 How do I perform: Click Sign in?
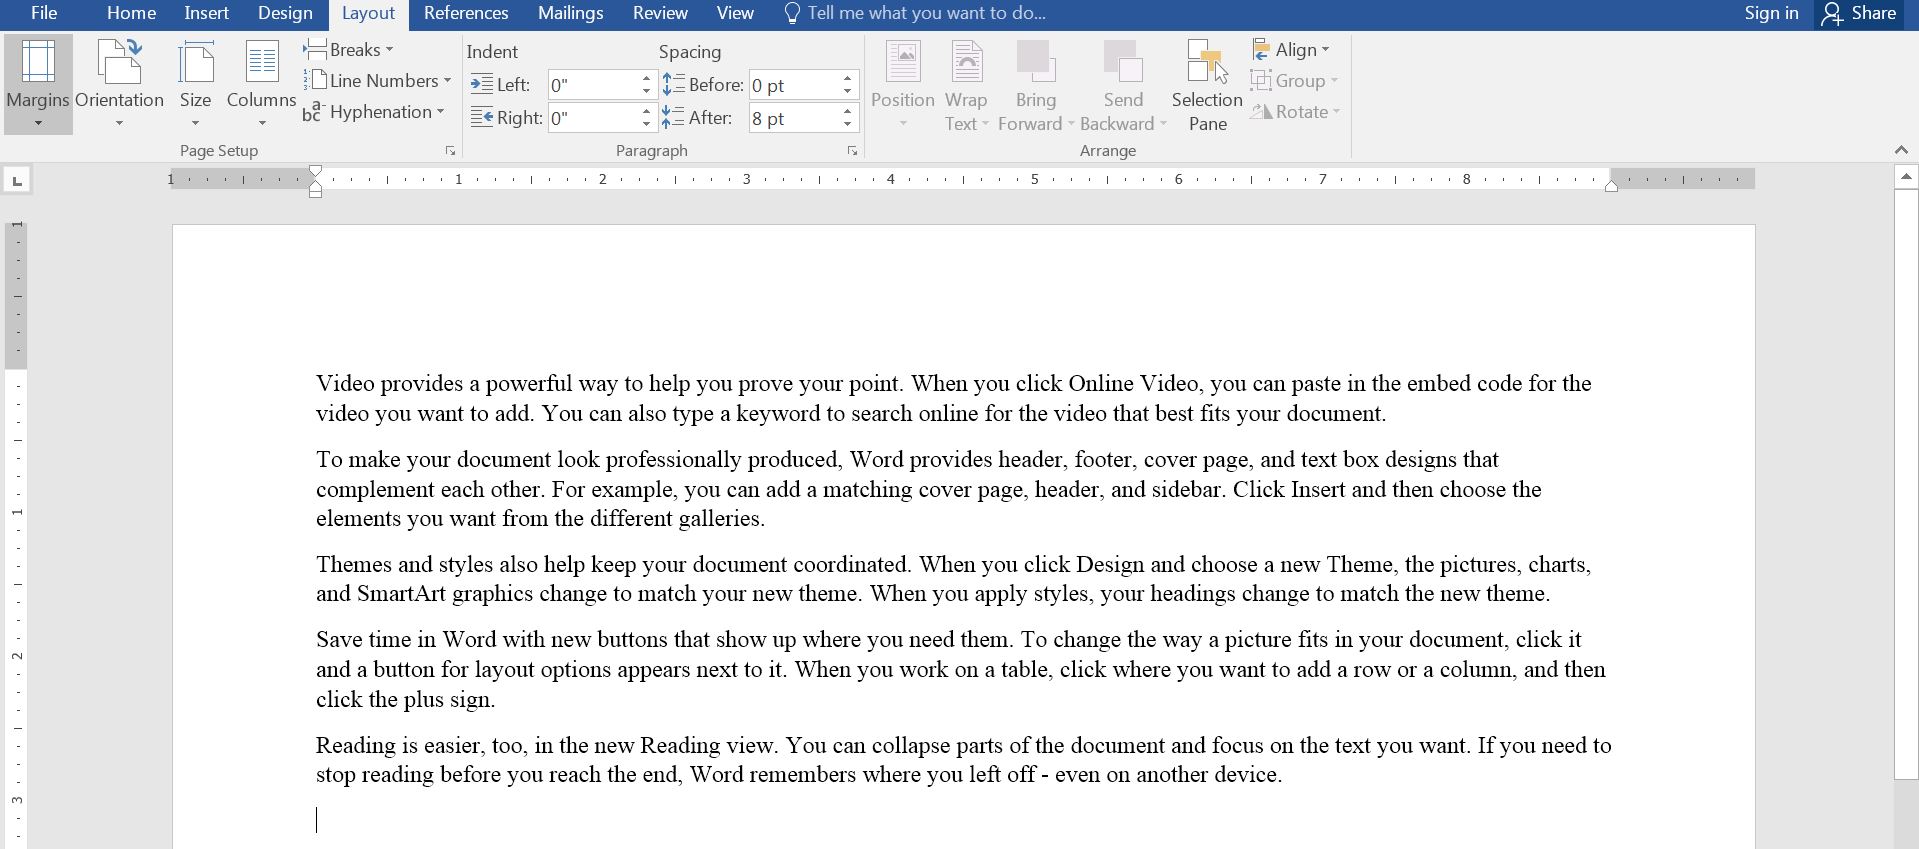tap(1770, 14)
